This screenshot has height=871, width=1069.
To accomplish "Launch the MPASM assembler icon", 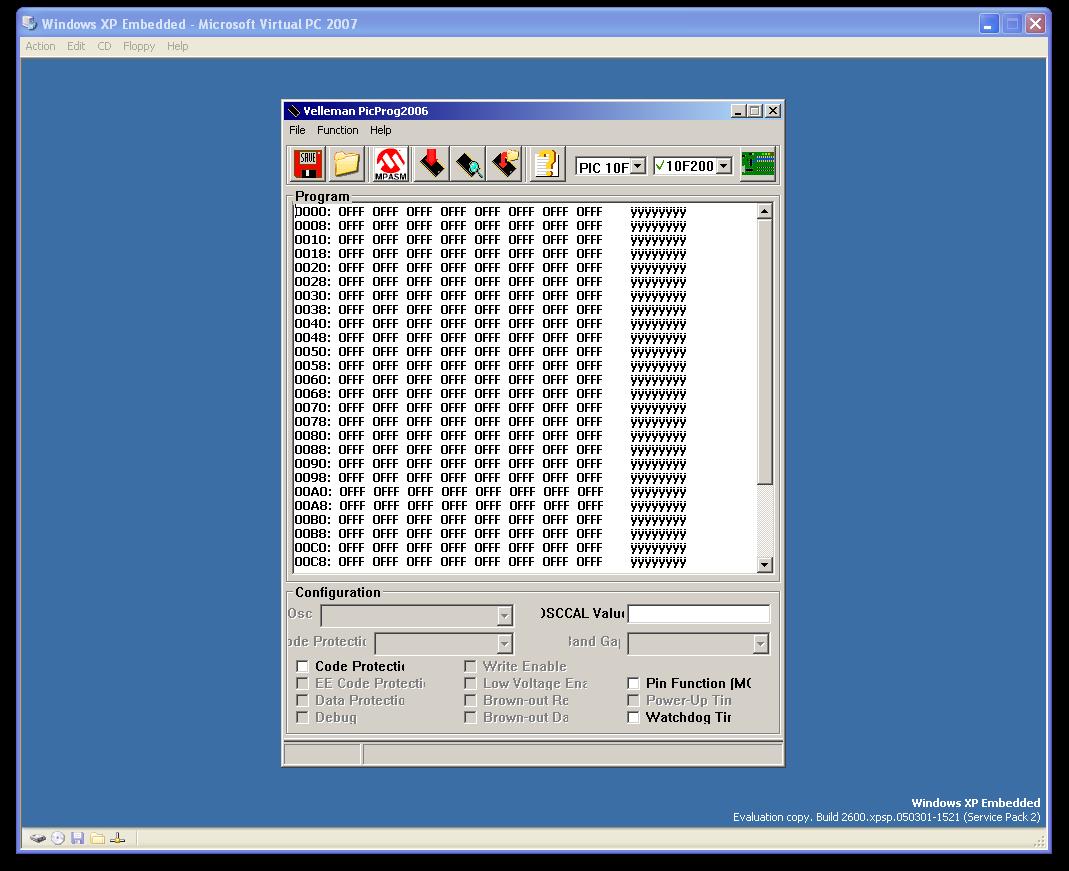I will point(391,164).
